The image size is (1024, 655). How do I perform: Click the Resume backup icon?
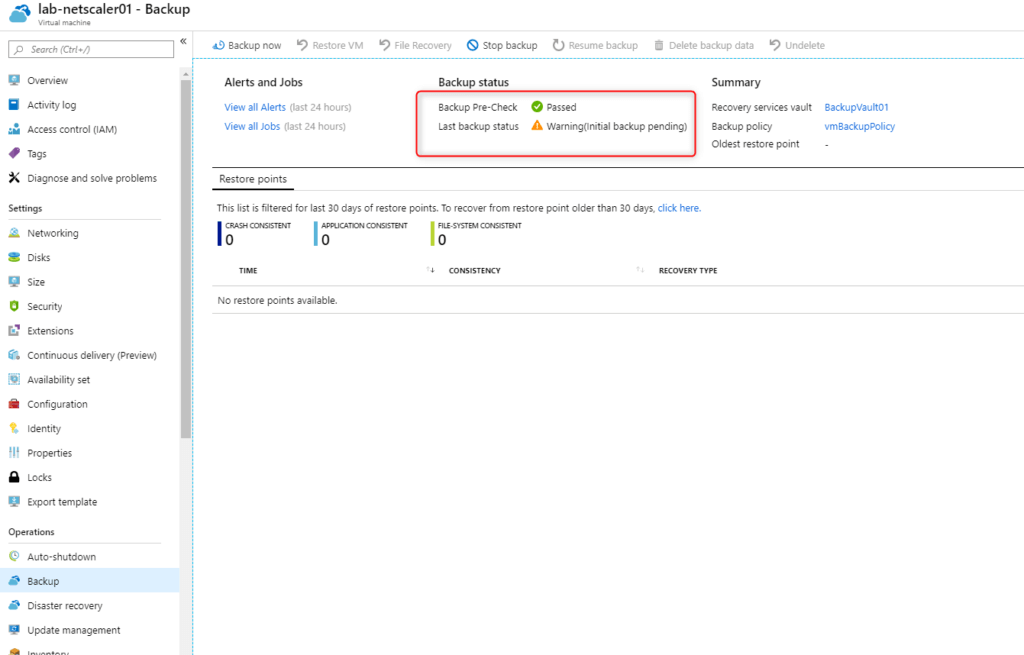click(558, 45)
